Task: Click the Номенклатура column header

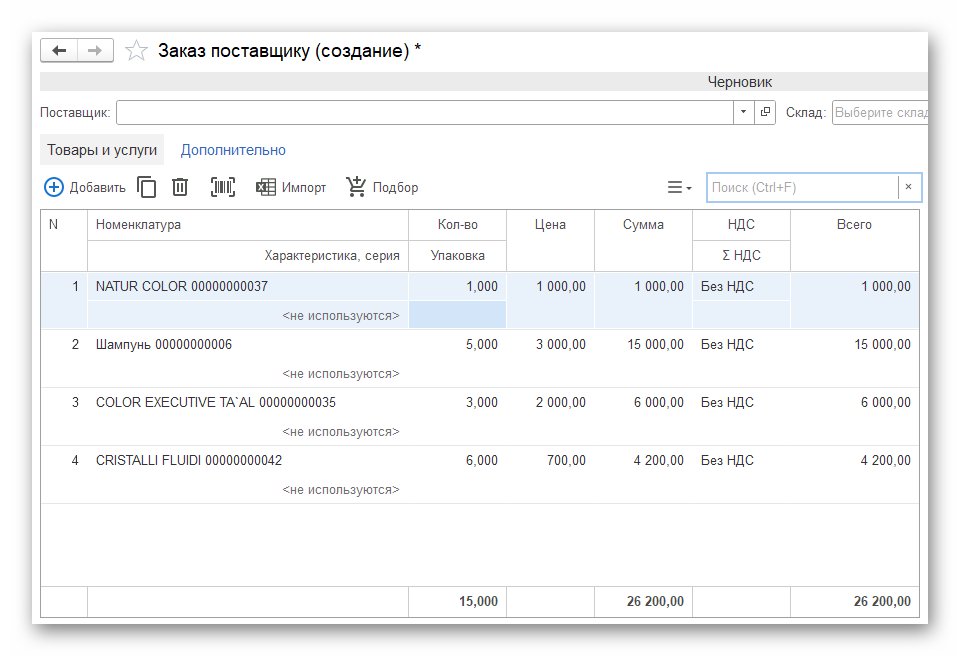Action: pos(138,225)
